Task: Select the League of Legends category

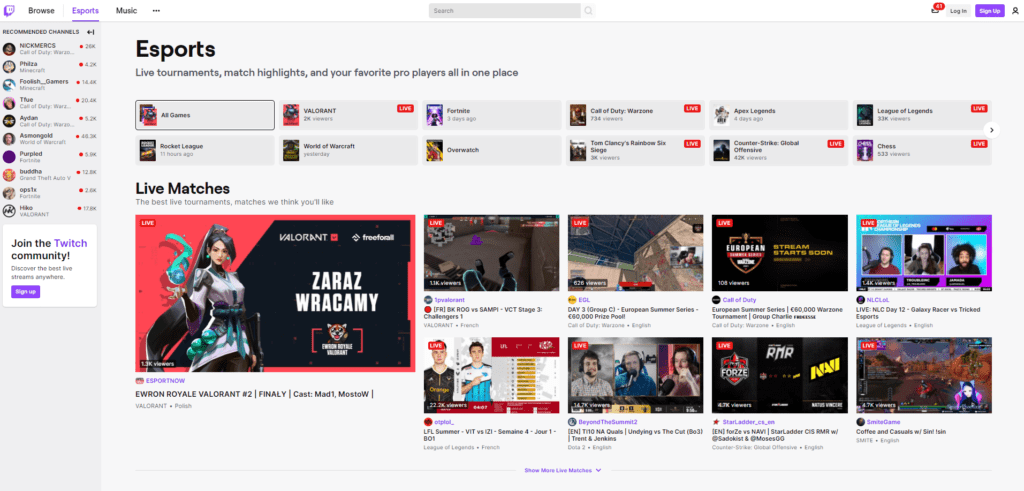Action: point(922,115)
